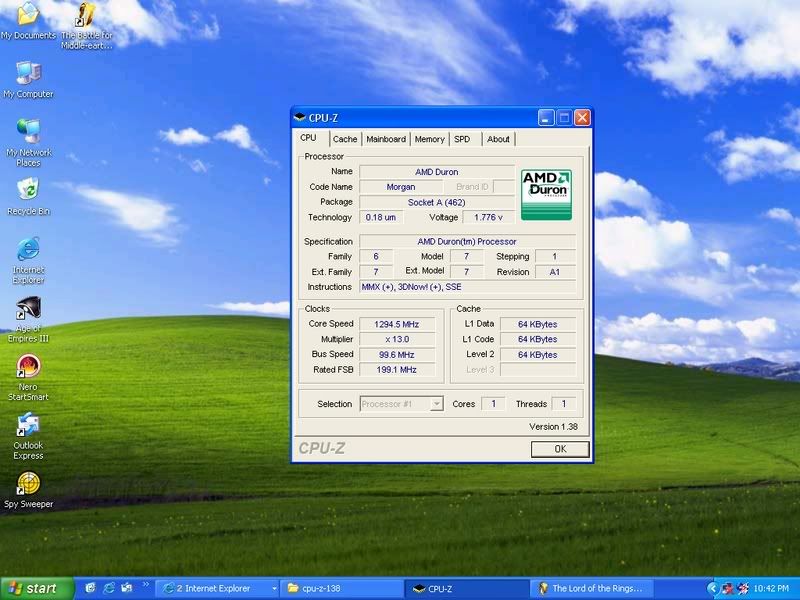Open the Mainboard tab
The width and height of the screenshot is (800, 600).
(x=386, y=139)
